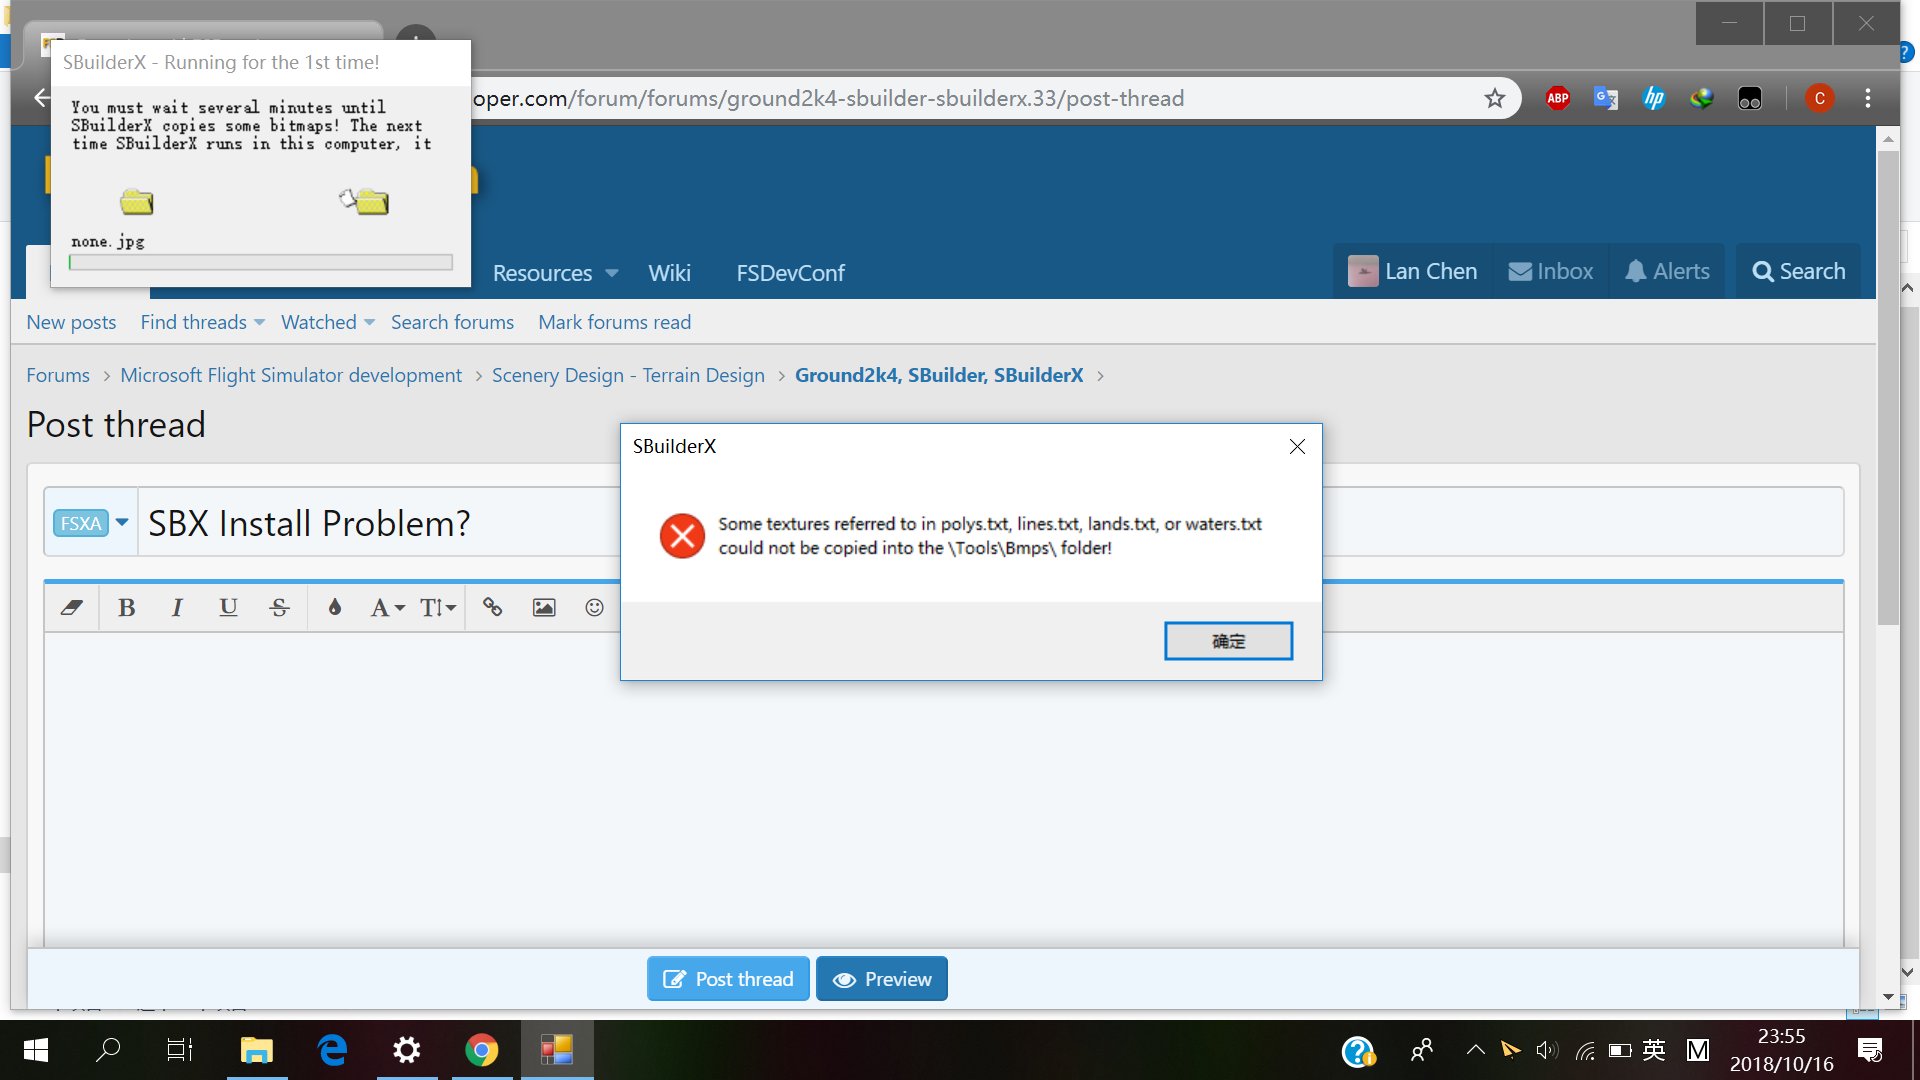Open text color picker droplet
The height and width of the screenshot is (1080, 1920).
click(335, 607)
